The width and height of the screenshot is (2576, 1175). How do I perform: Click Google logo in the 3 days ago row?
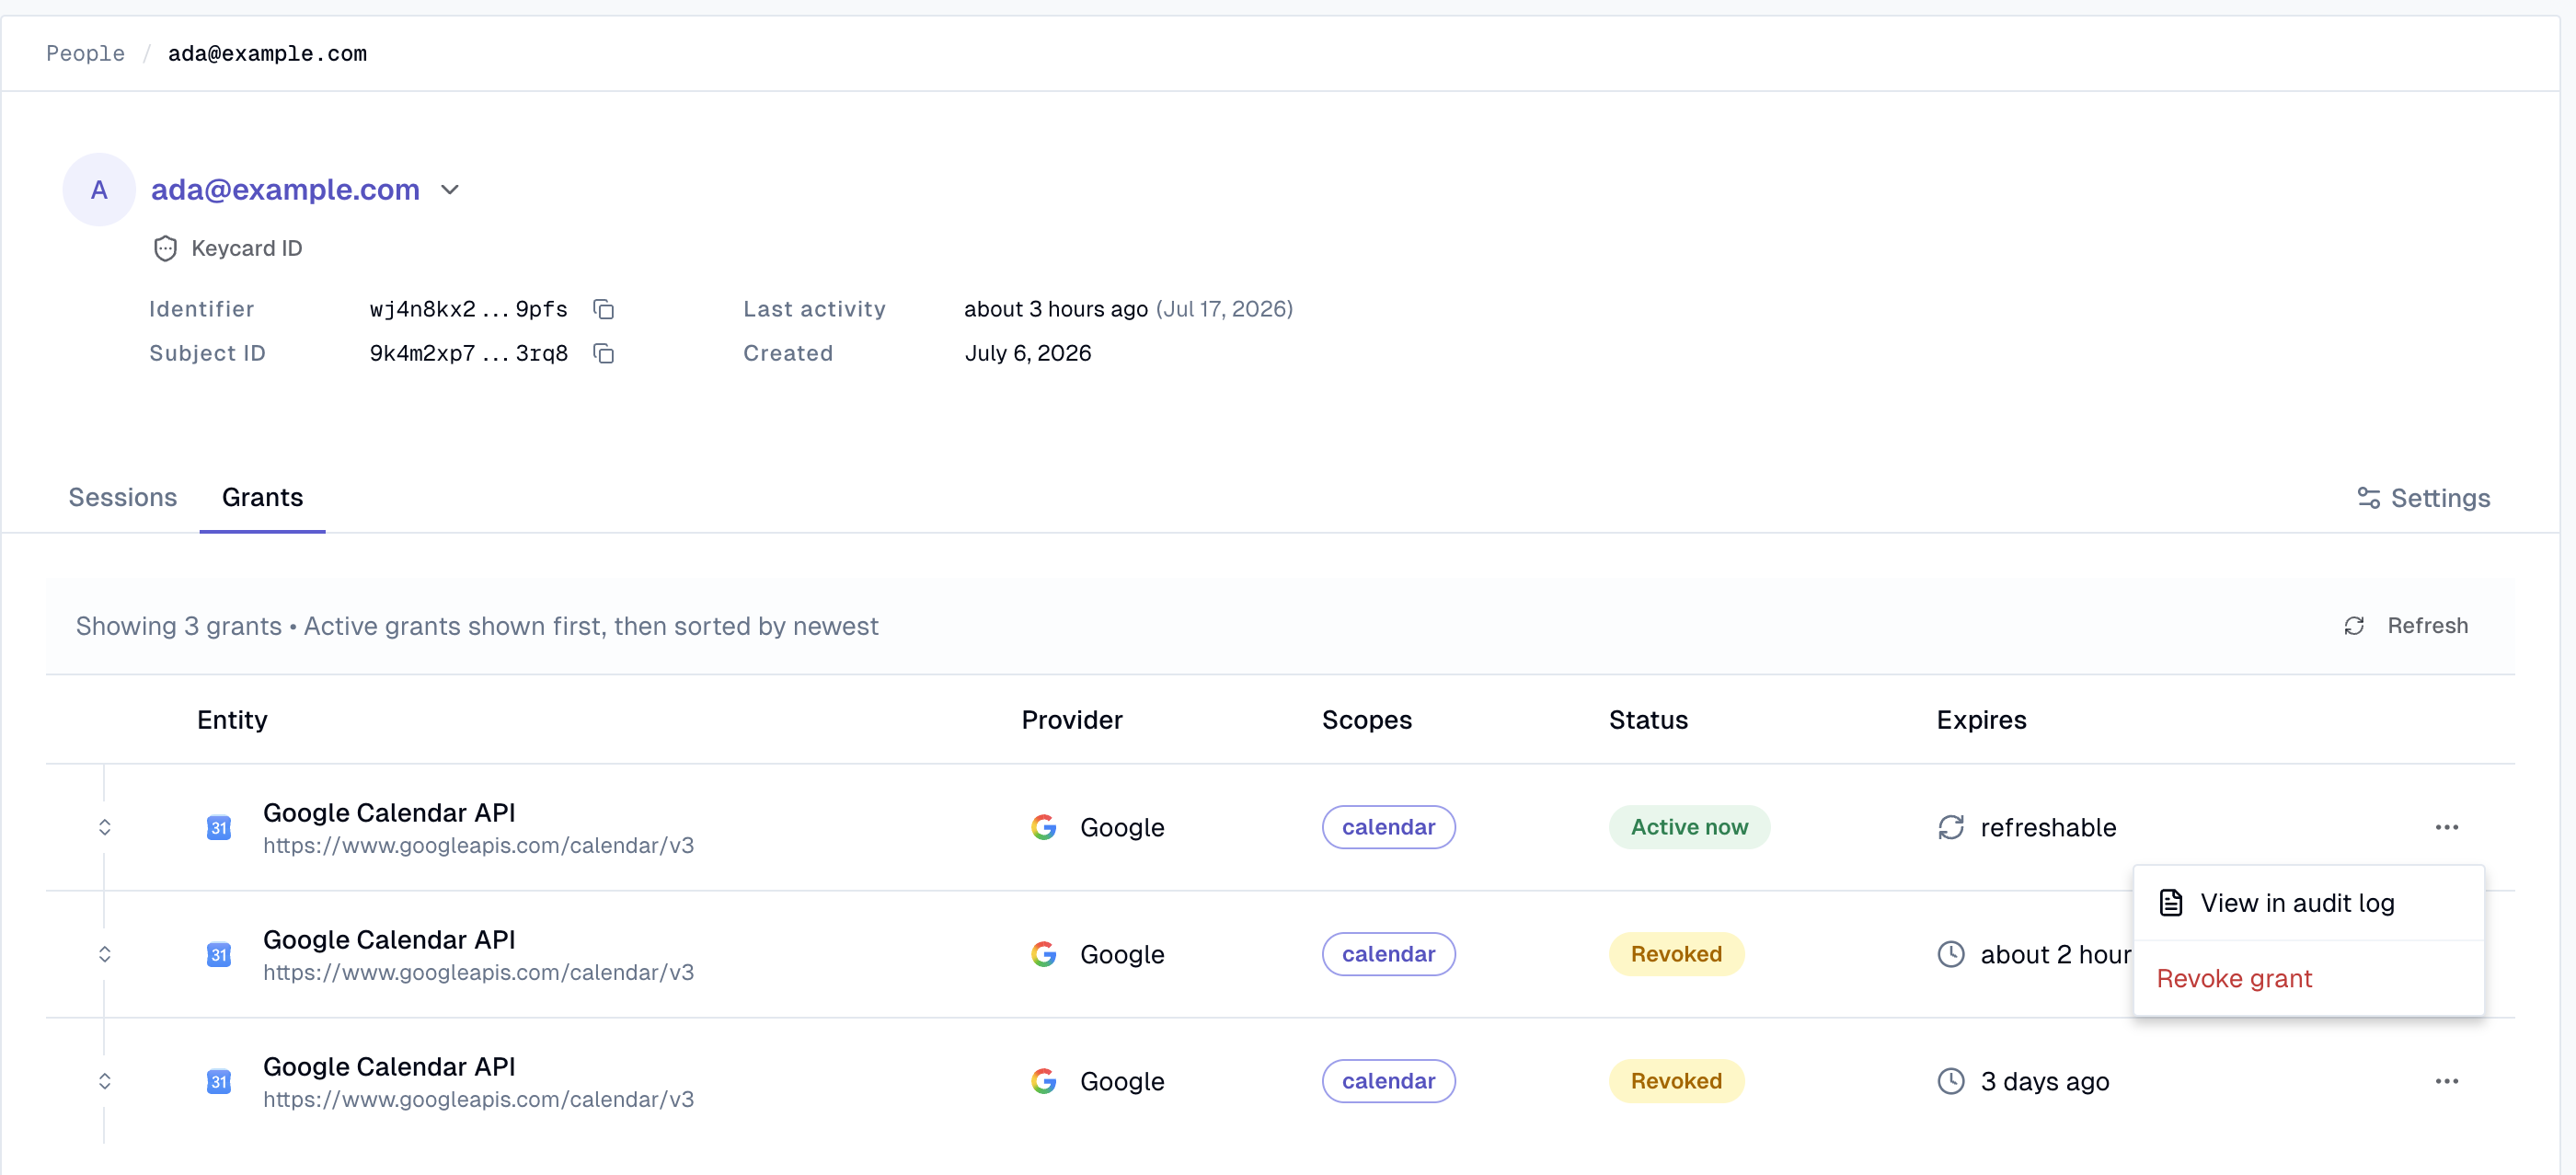click(1044, 1081)
